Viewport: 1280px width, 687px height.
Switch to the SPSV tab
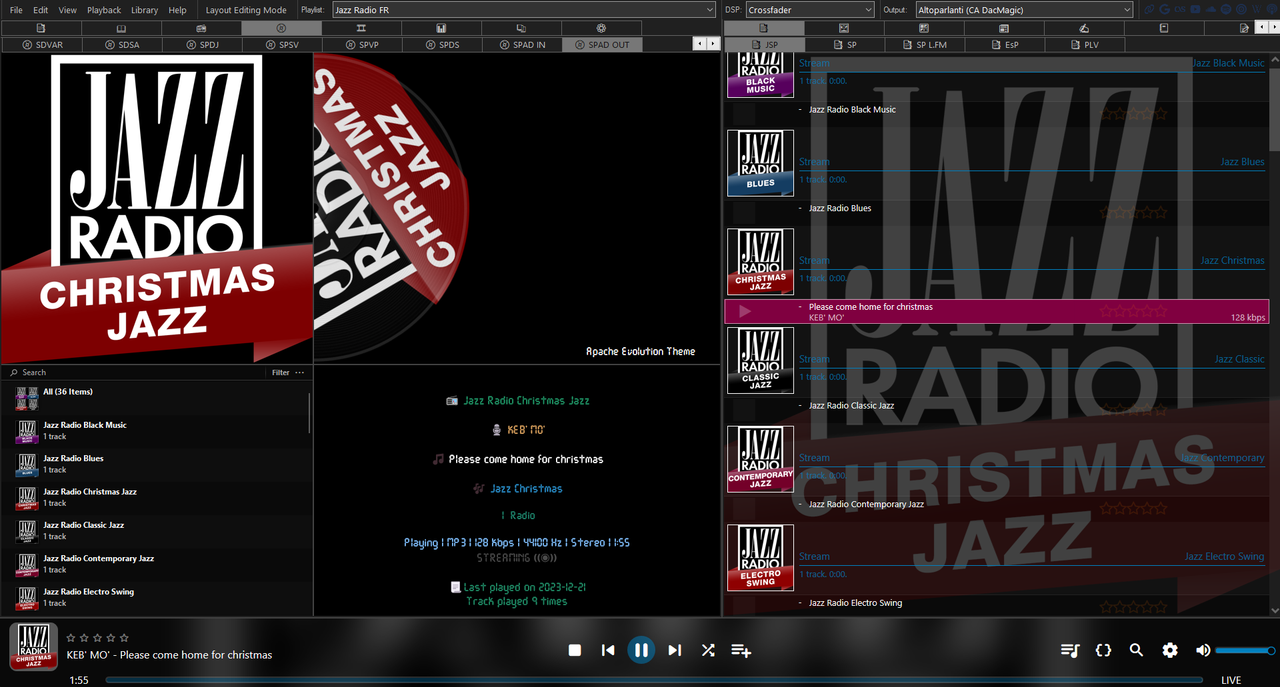tap(282, 45)
